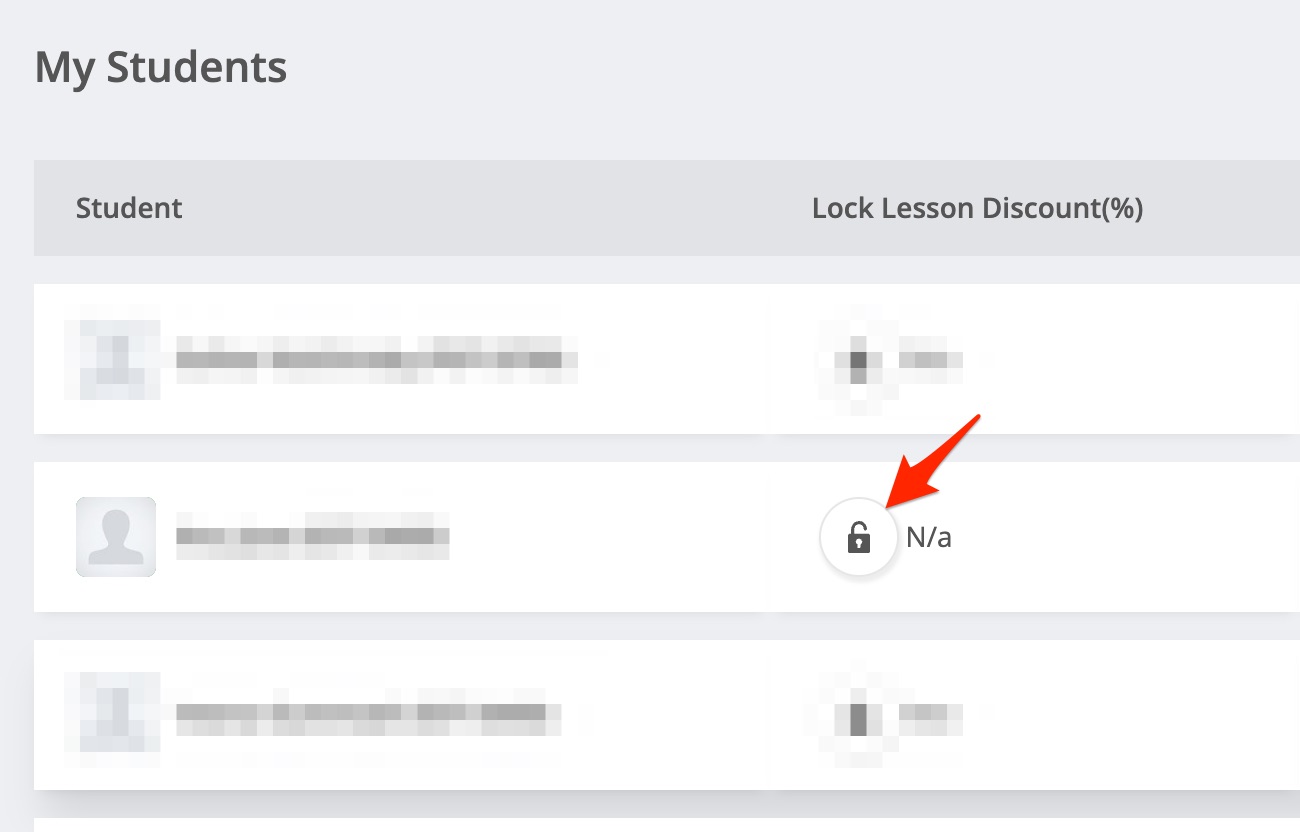This screenshot has height=832, width=1300.
Task: Toggle the third student row's blurred lock icon
Action: [x=858, y=716]
